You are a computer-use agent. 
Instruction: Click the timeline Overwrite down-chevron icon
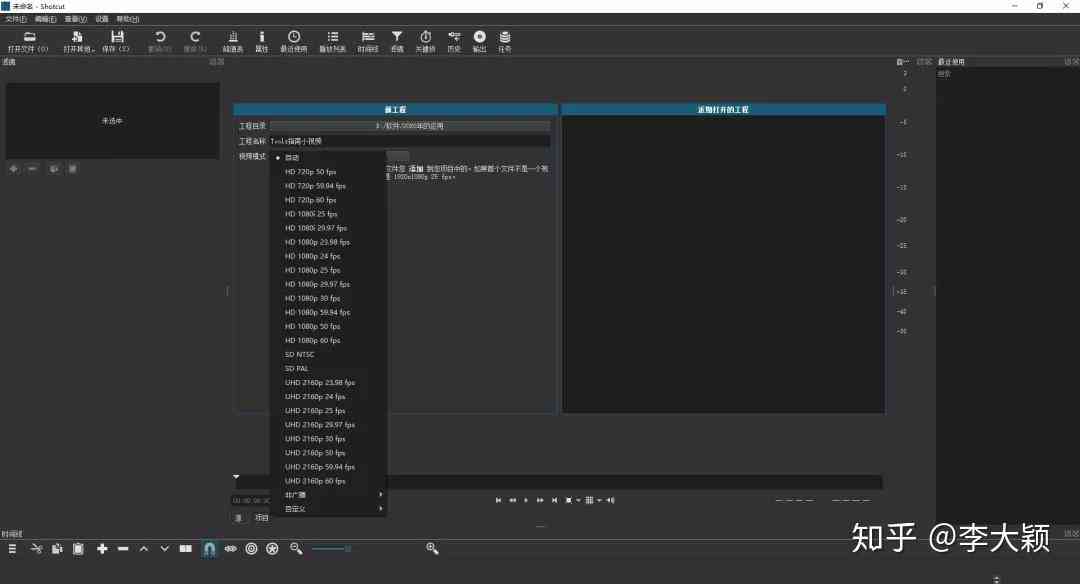coord(165,549)
